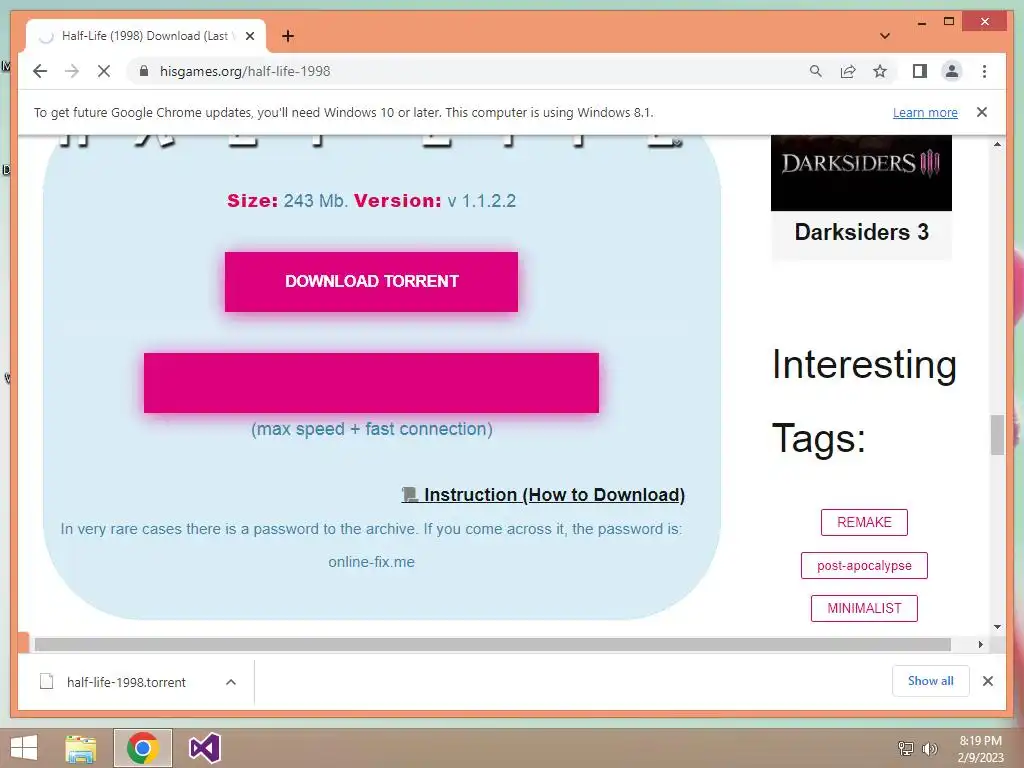Open the taskbar clock showing 8:19 PM

980,749
